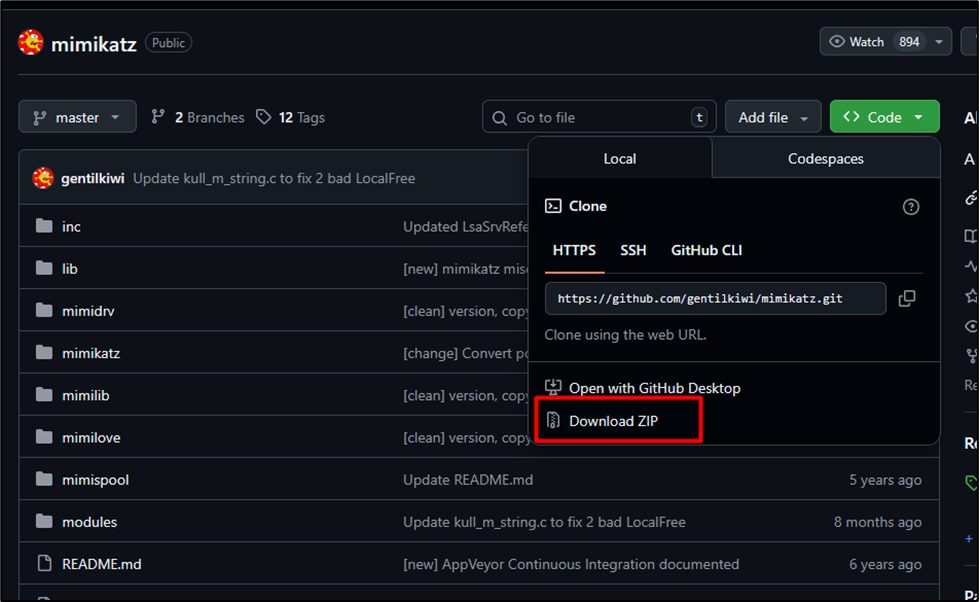Click the Public visibility badge

click(169, 42)
